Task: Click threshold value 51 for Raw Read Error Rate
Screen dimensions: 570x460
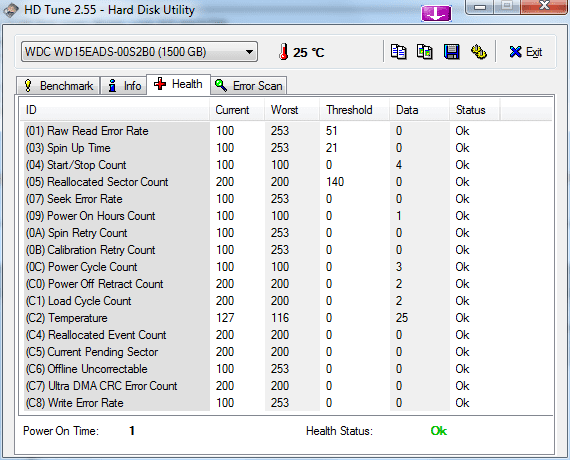Action: [332, 131]
